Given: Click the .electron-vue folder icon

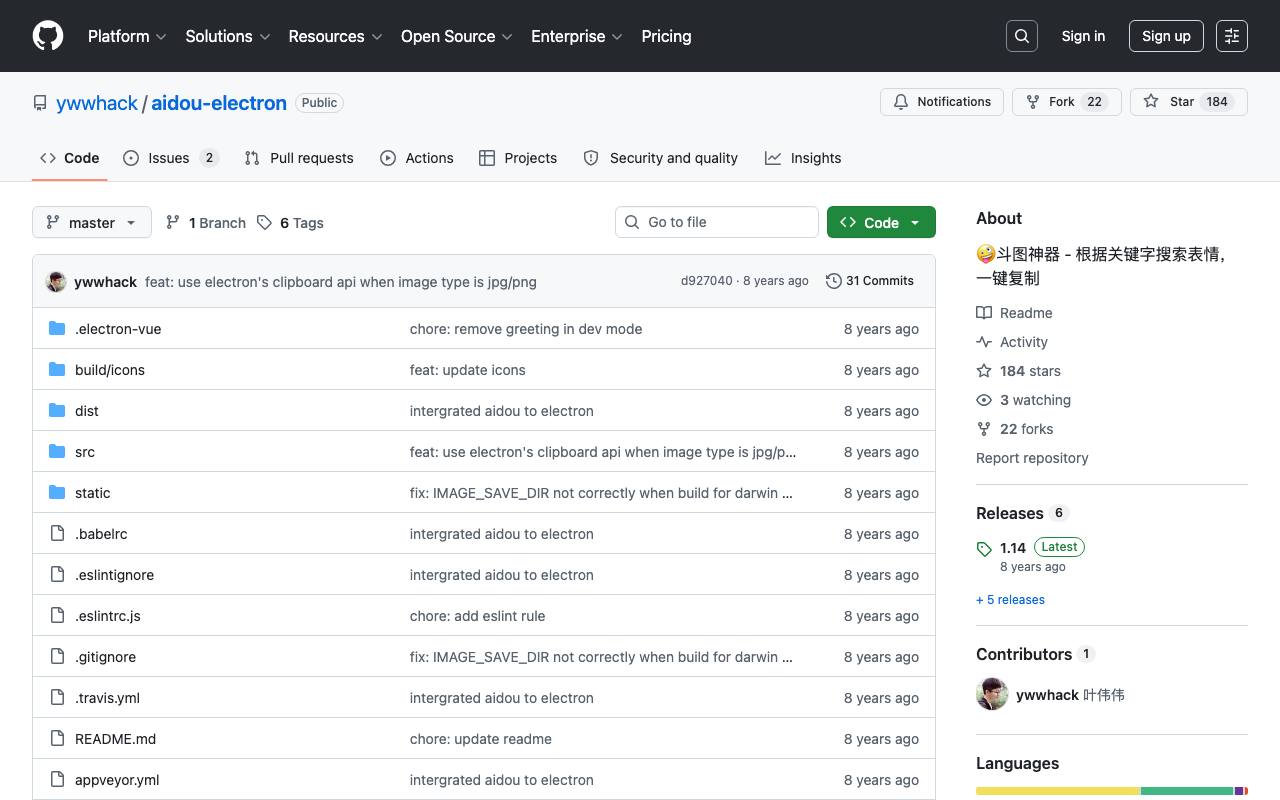Looking at the screenshot, I should 57,329.
